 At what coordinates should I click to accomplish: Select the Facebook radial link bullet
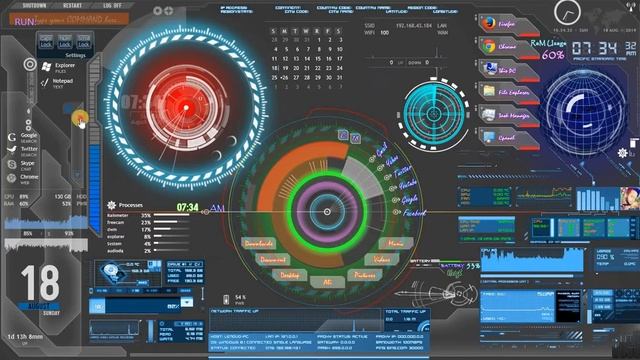click(396, 212)
